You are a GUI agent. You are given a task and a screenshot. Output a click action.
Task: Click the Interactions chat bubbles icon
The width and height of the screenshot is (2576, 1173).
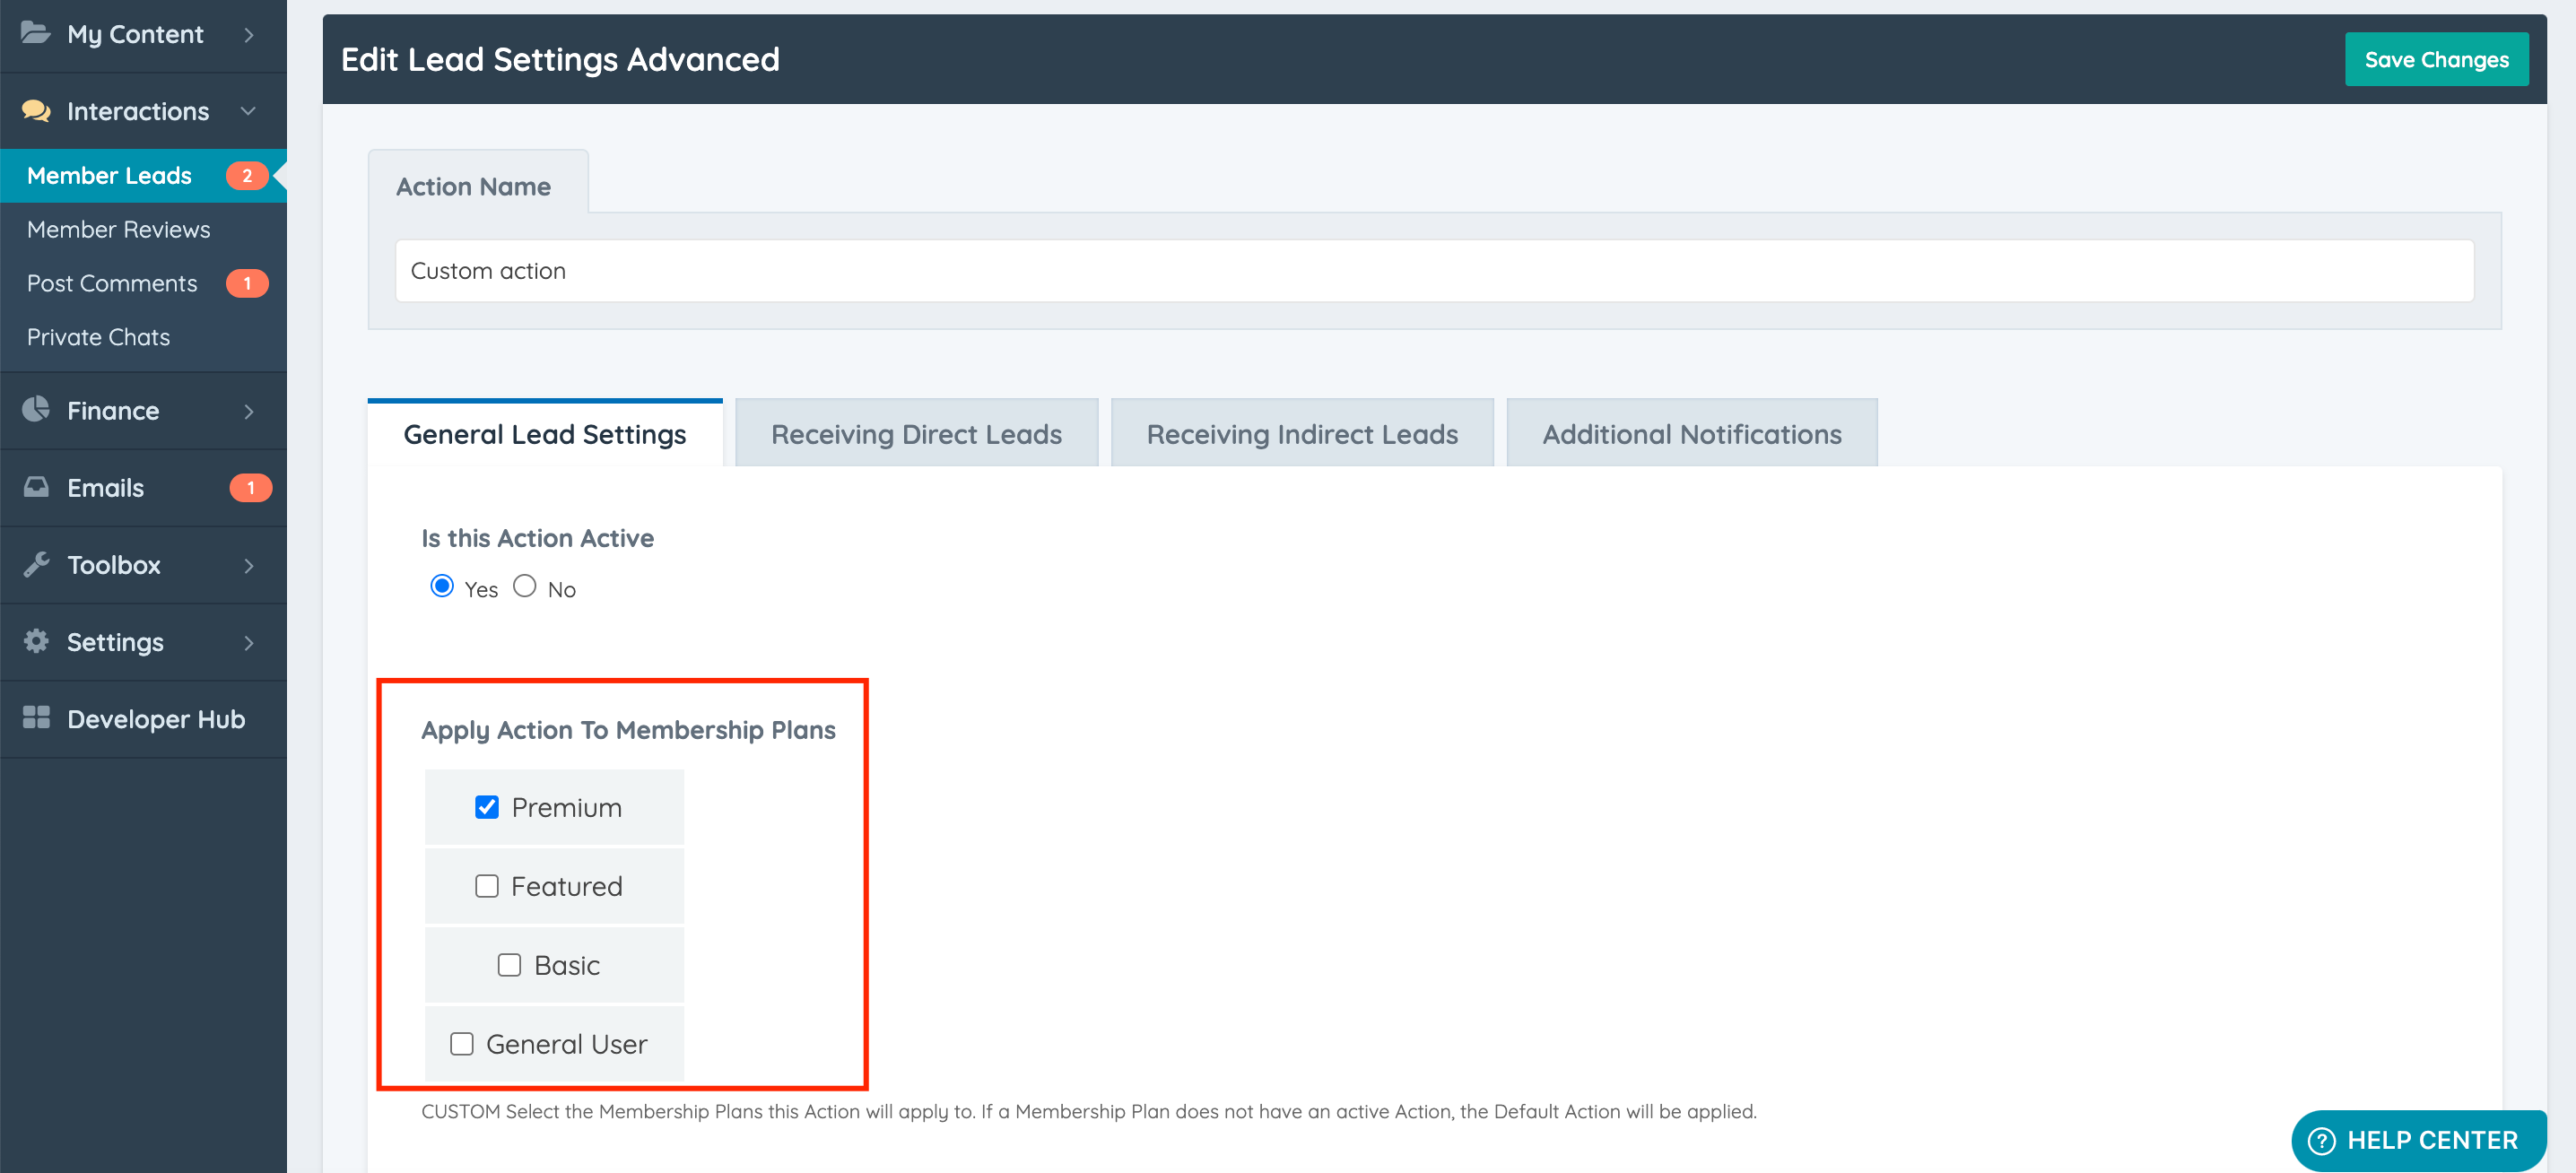coord(36,110)
